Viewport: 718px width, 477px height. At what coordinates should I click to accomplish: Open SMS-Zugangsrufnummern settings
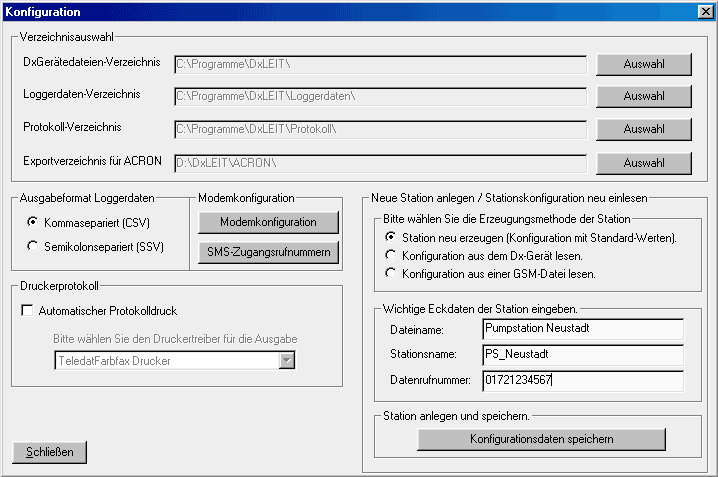point(268,252)
